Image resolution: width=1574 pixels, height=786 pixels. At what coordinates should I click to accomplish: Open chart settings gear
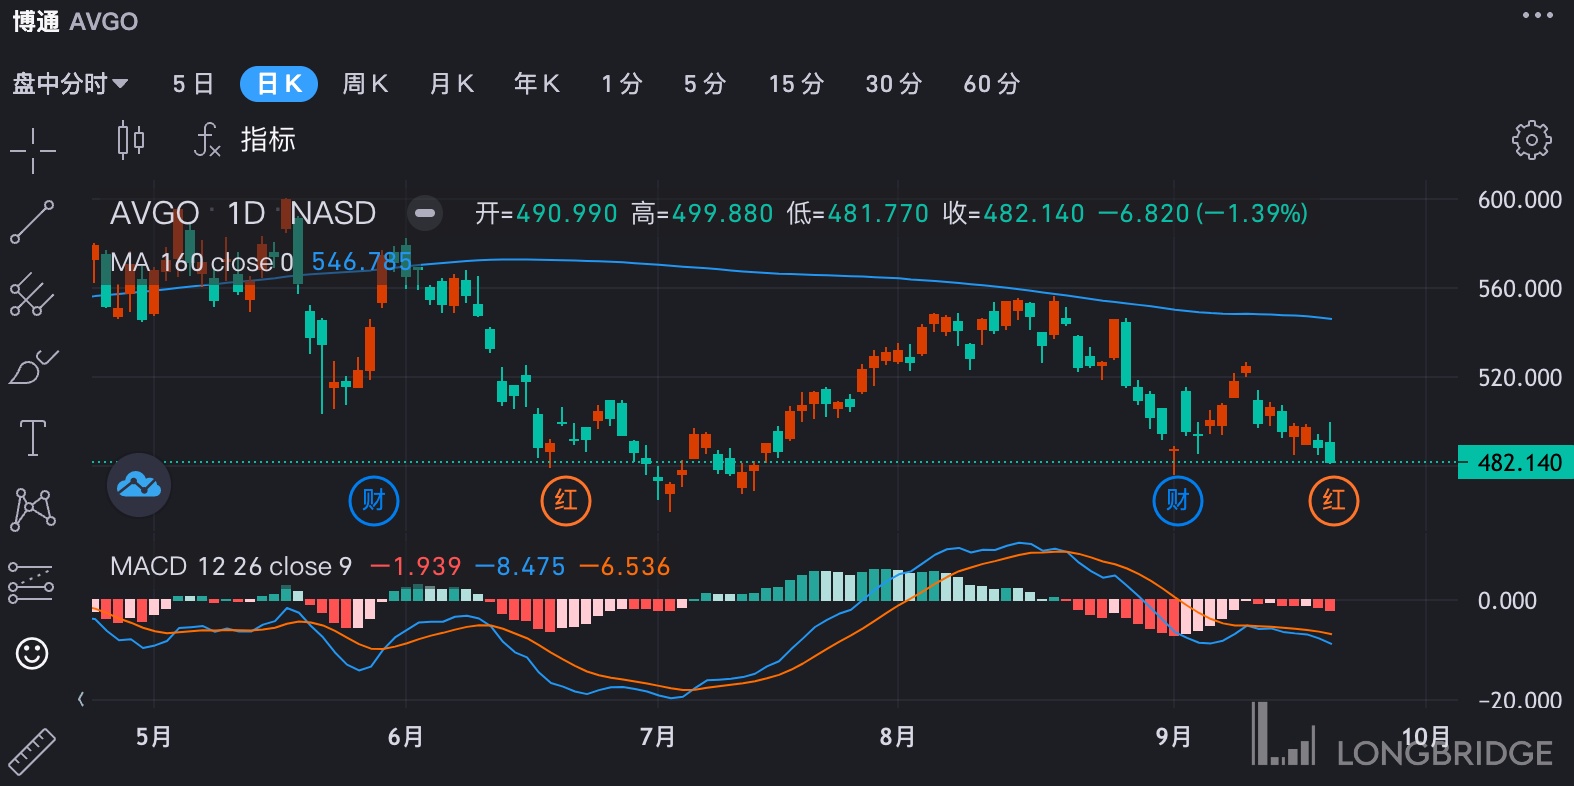tap(1531, 140)
